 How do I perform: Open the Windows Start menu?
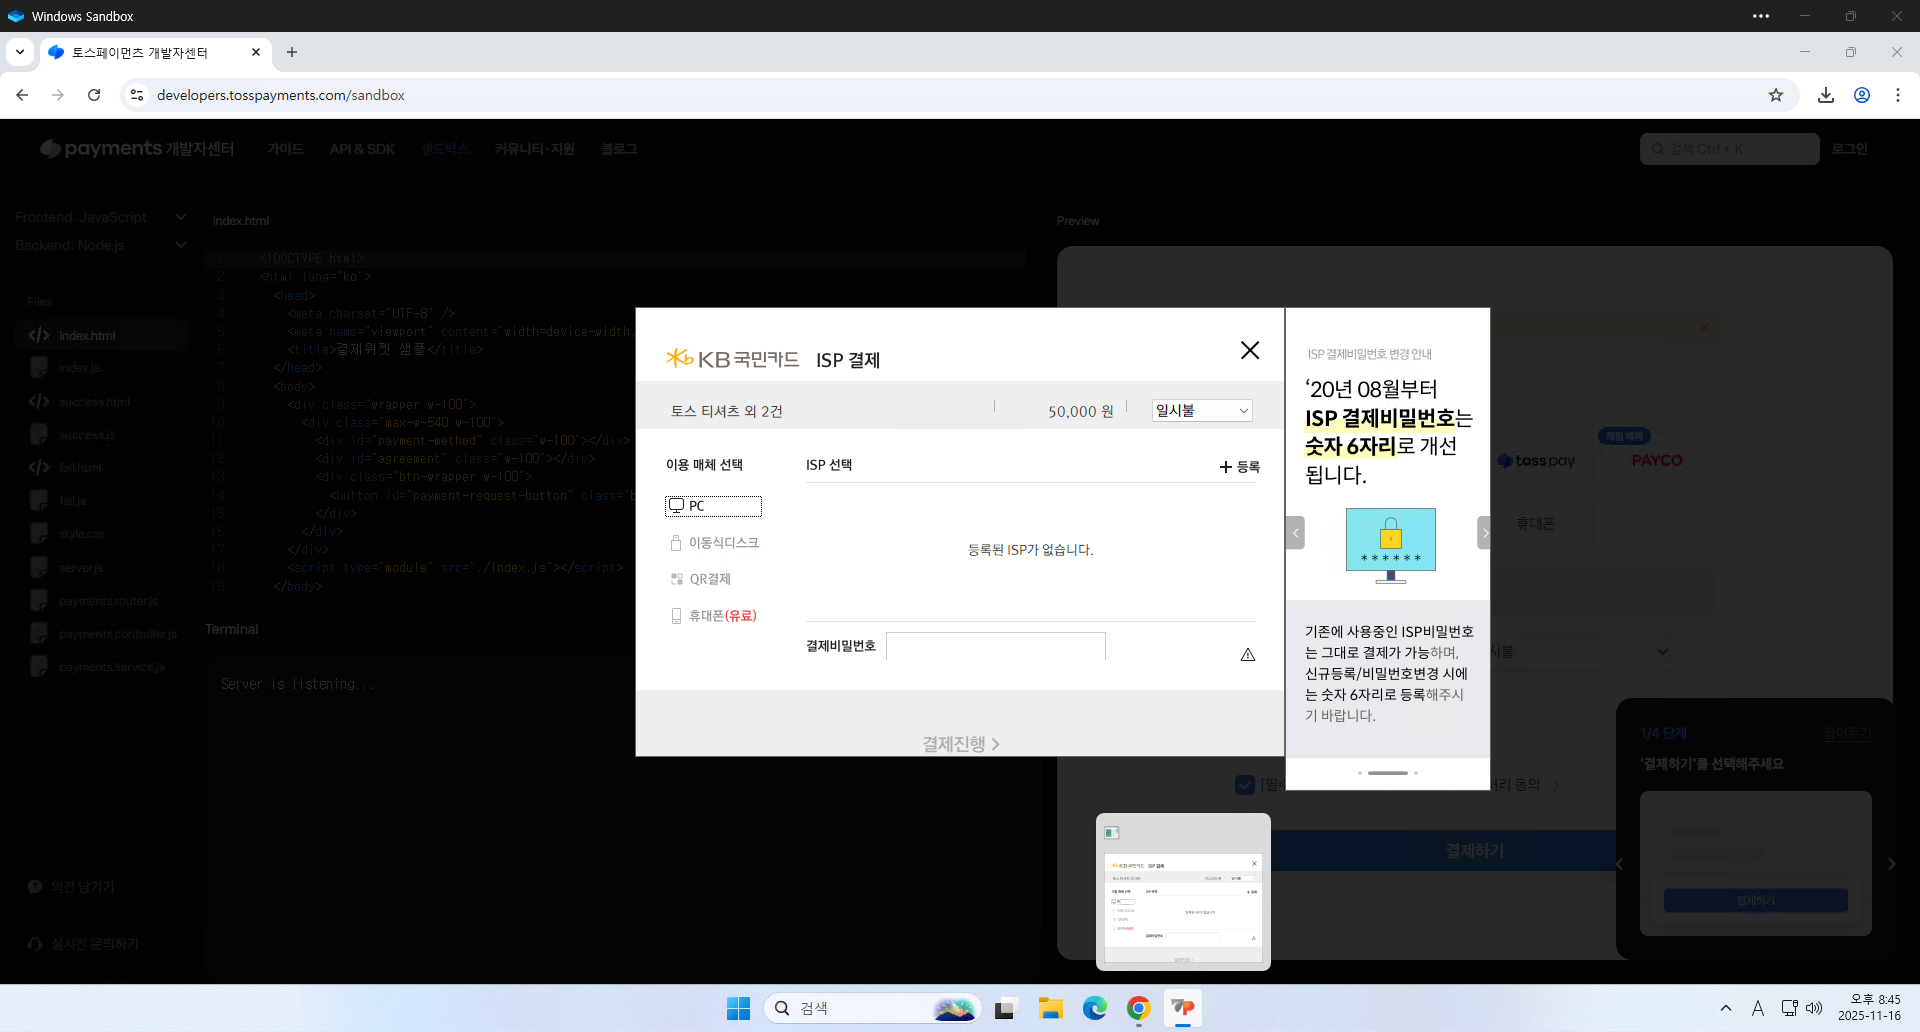(738, 1008)
